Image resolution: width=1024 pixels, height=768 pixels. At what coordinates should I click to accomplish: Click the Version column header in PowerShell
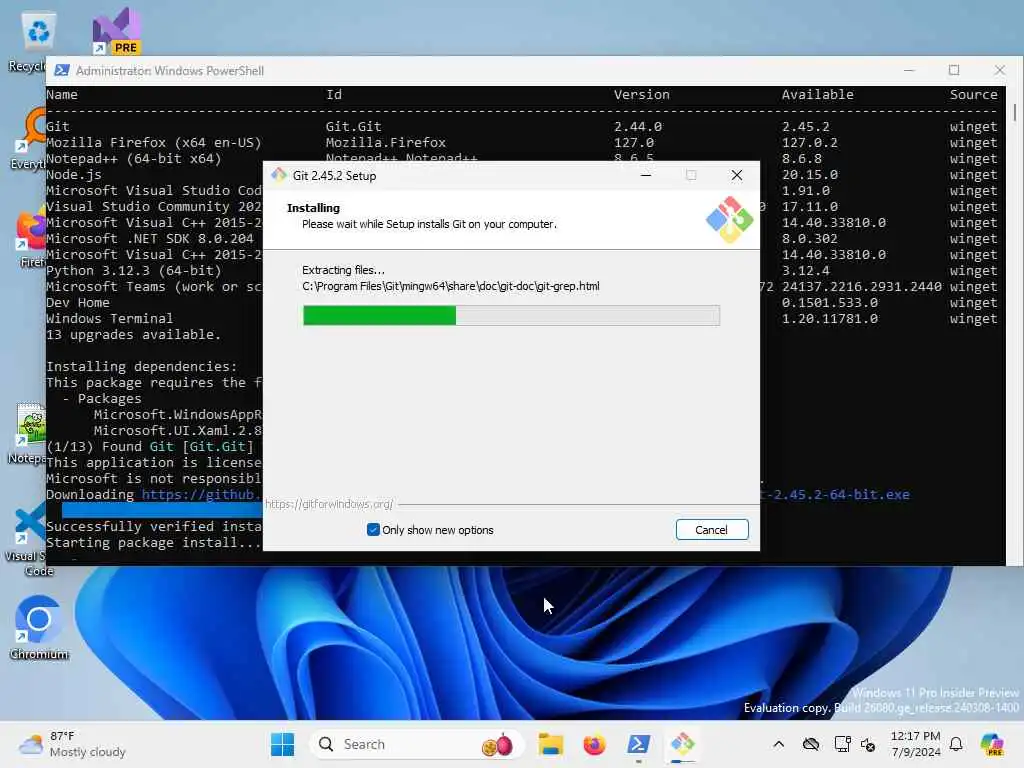[641, 94]
